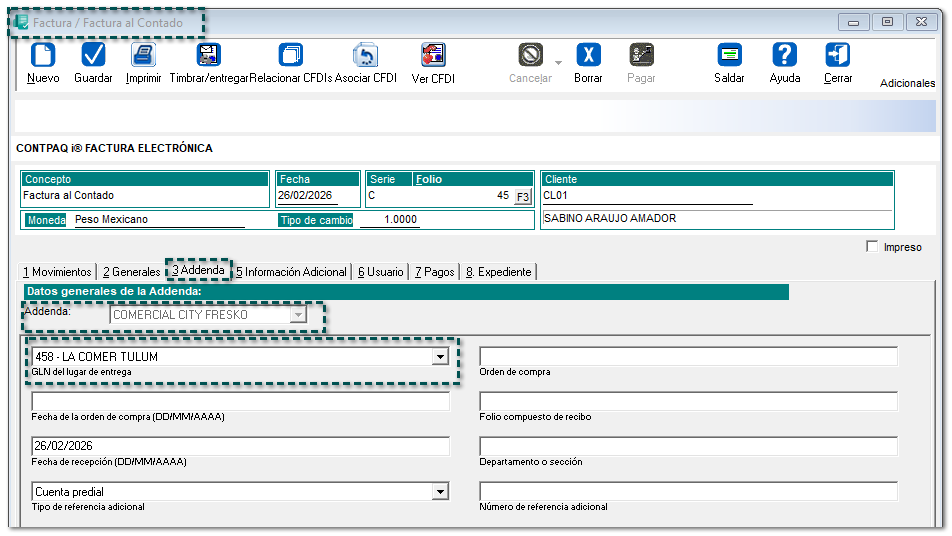Image resolution: width=952 pixels, height=536 pixels.
Task: Click the Adicionales link
Action: point(907,84)
